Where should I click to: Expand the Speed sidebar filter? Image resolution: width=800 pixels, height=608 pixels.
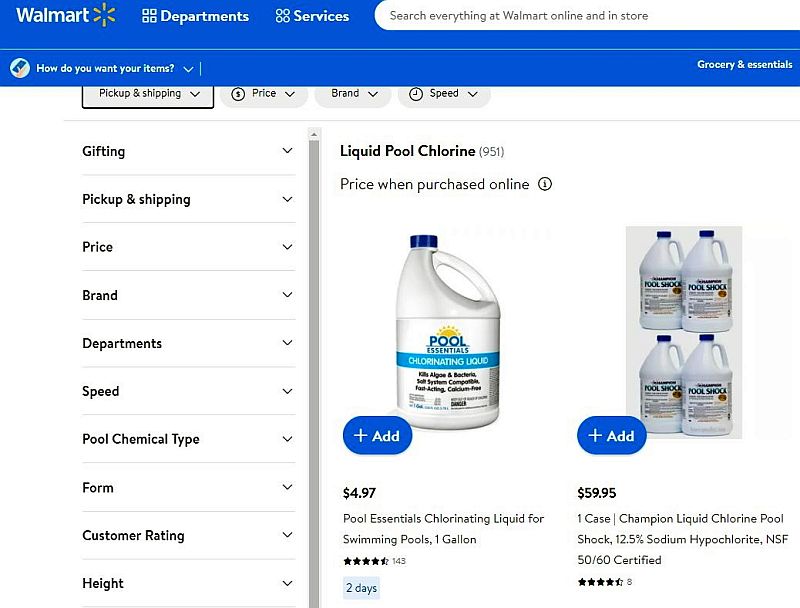click(x=188, y=391)
